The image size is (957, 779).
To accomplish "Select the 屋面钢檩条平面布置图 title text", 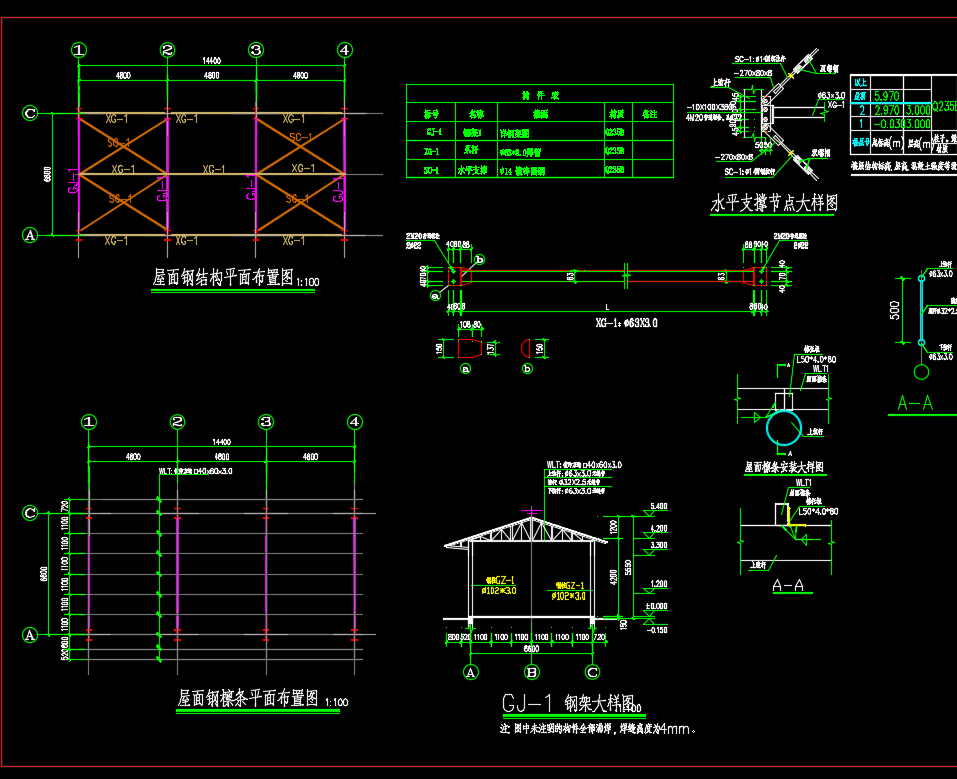I will pyautogui.click(x=249, y=697).
